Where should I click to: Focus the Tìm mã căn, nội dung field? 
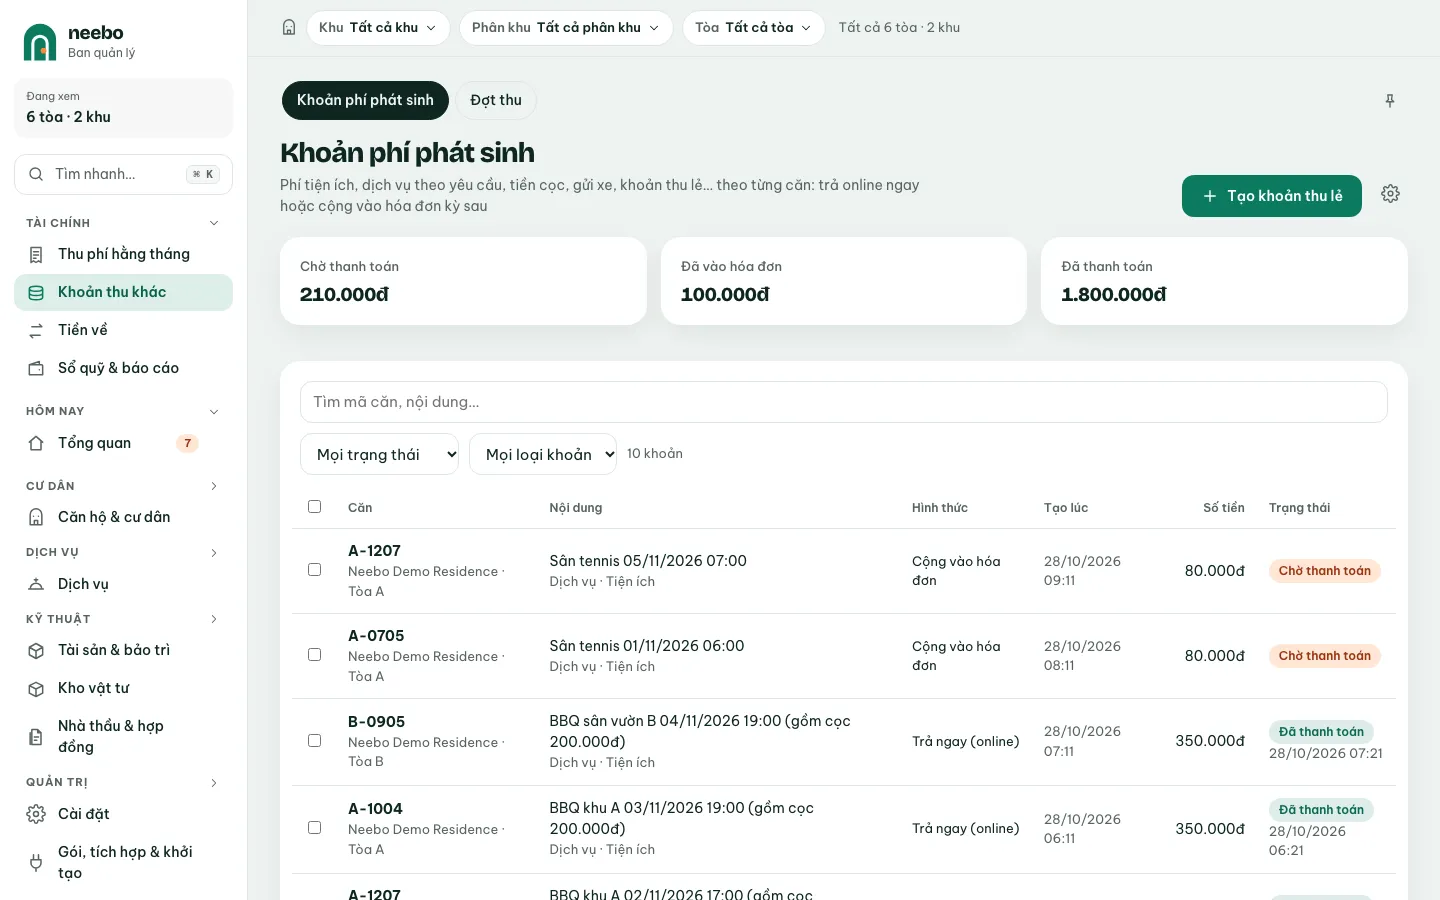[x=844, y=402]
